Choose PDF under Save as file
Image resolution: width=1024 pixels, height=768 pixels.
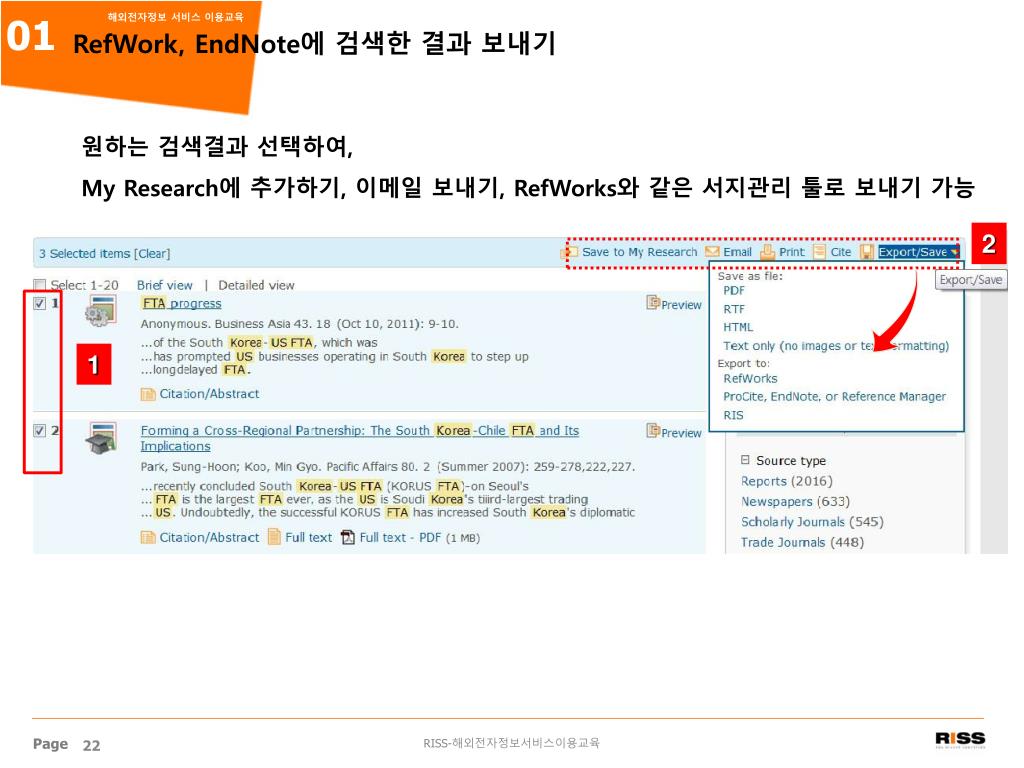click(x=733, y=291)
